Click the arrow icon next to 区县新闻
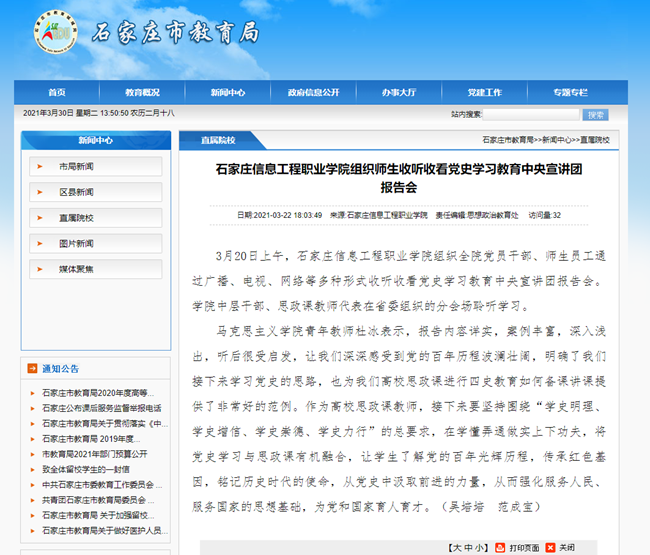The height and width of the screenshot is (555, 650). click(40, 192)
